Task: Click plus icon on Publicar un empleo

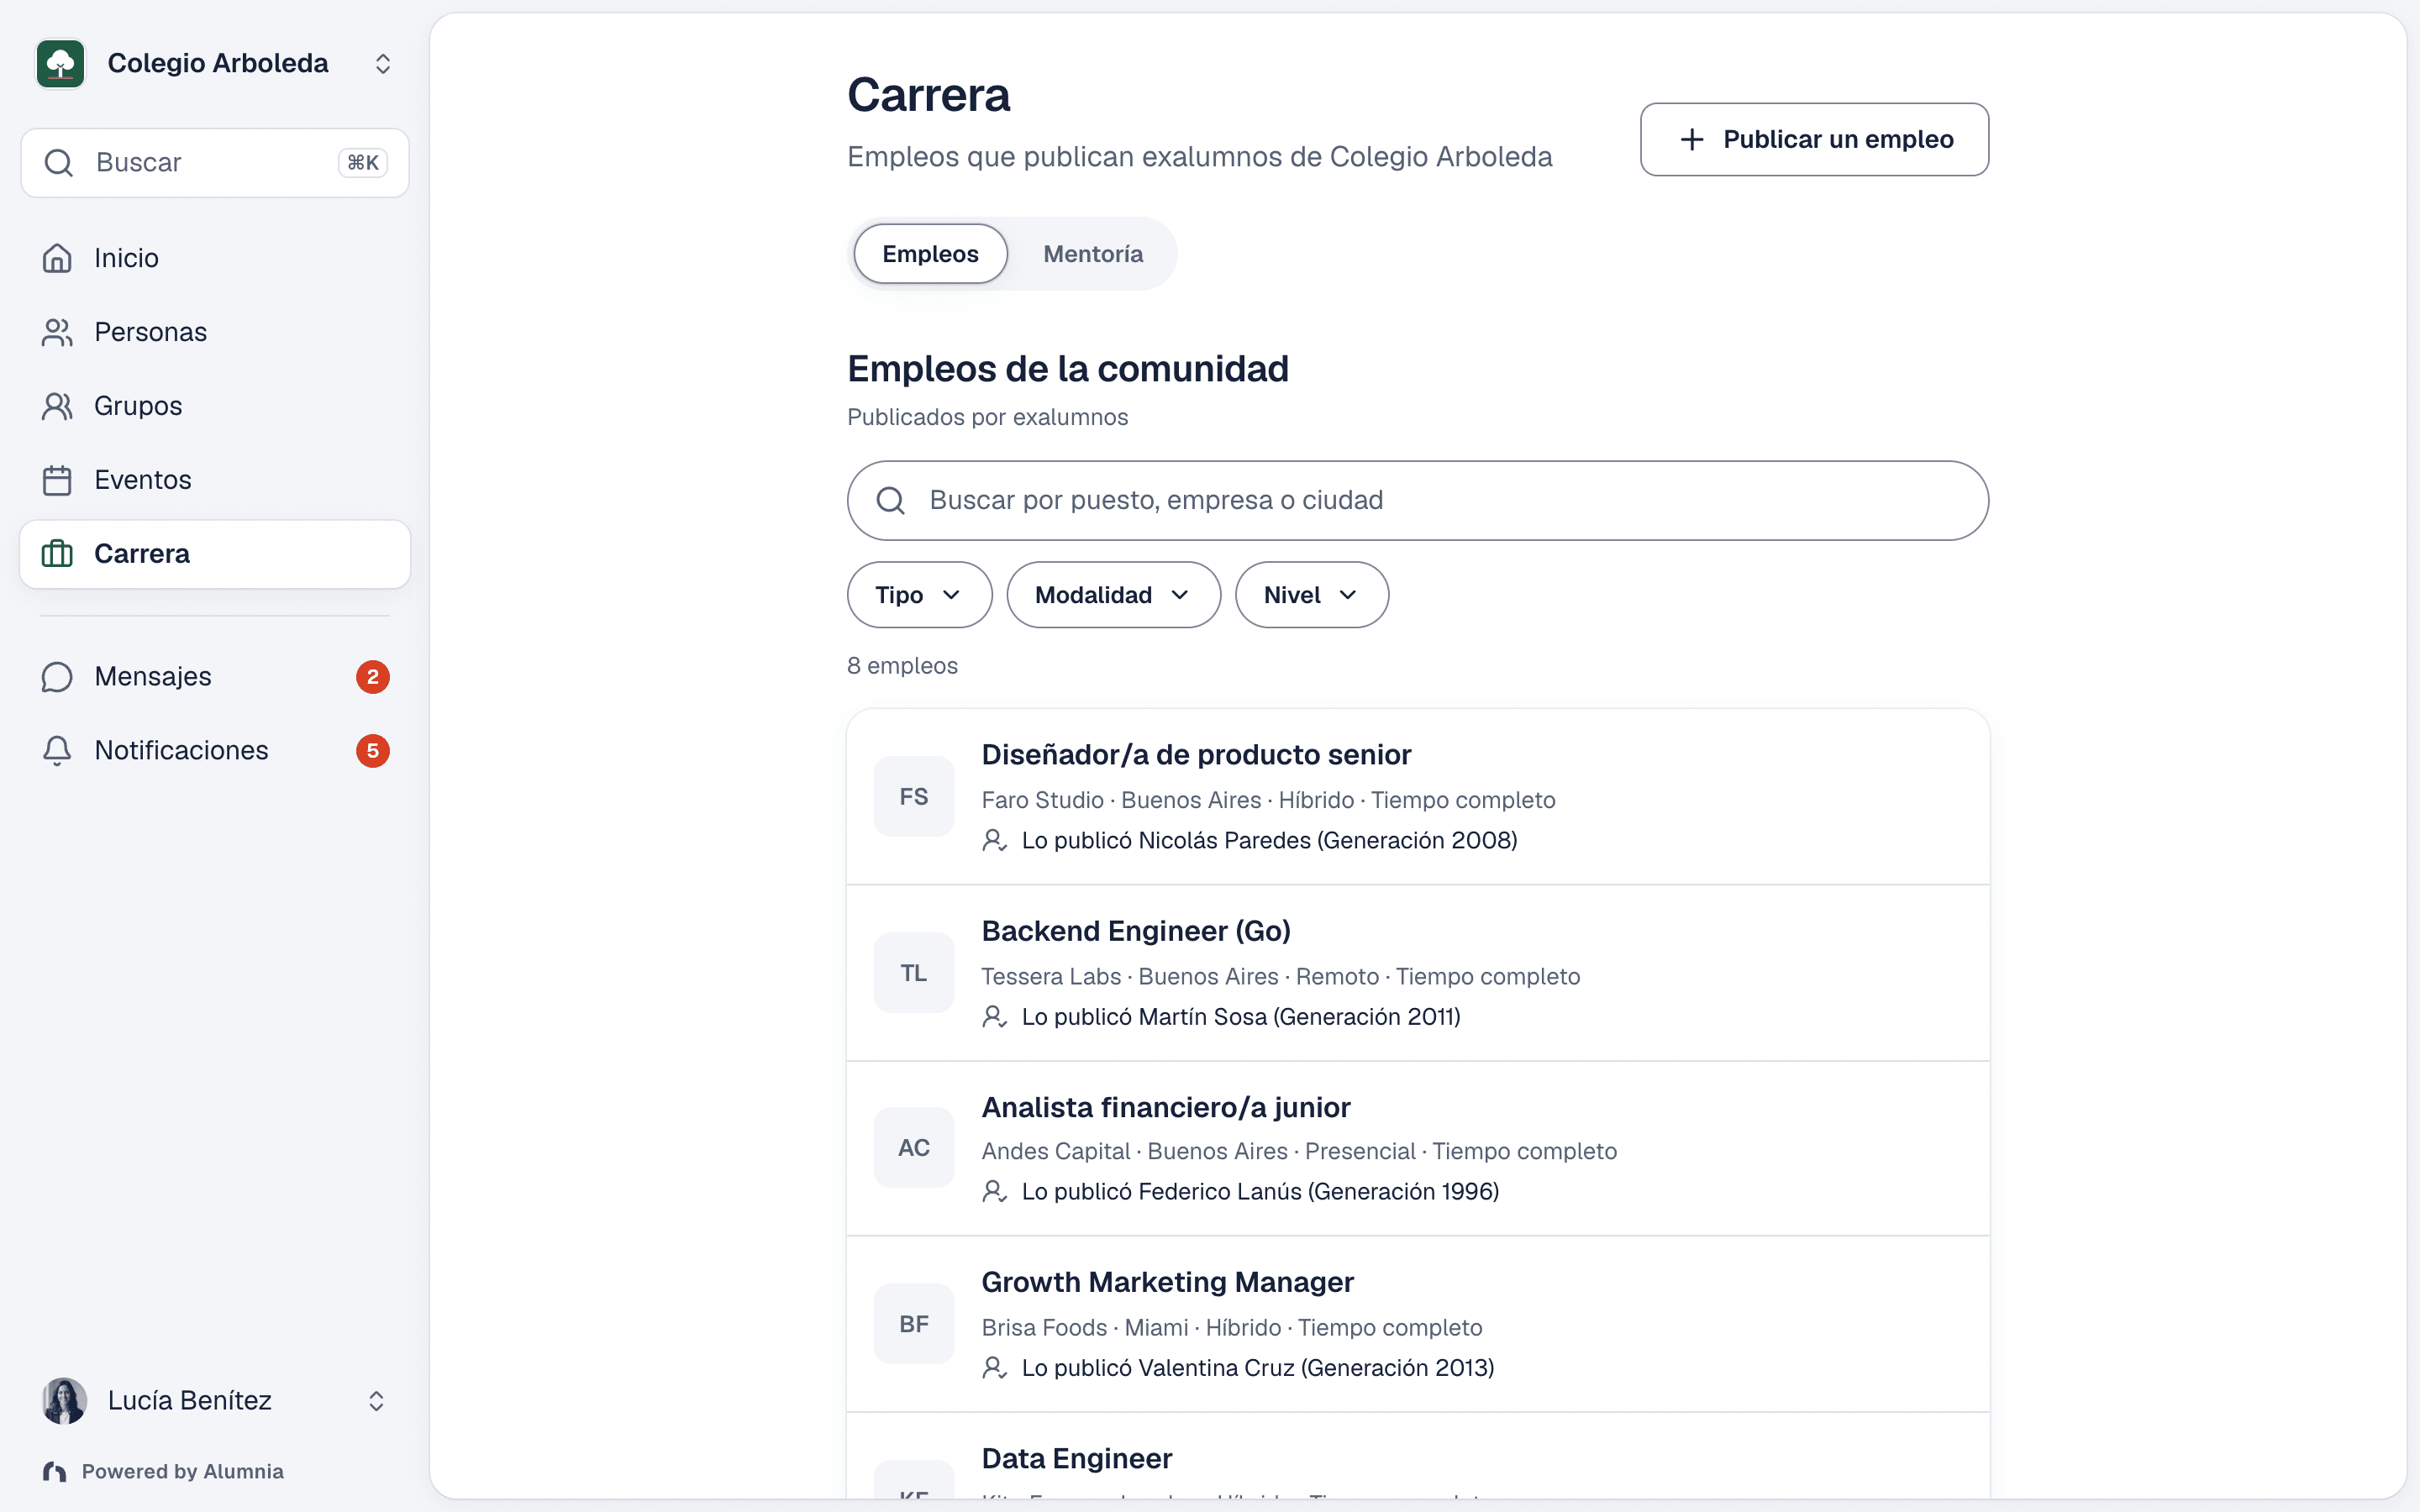Action: (1692, 139)
